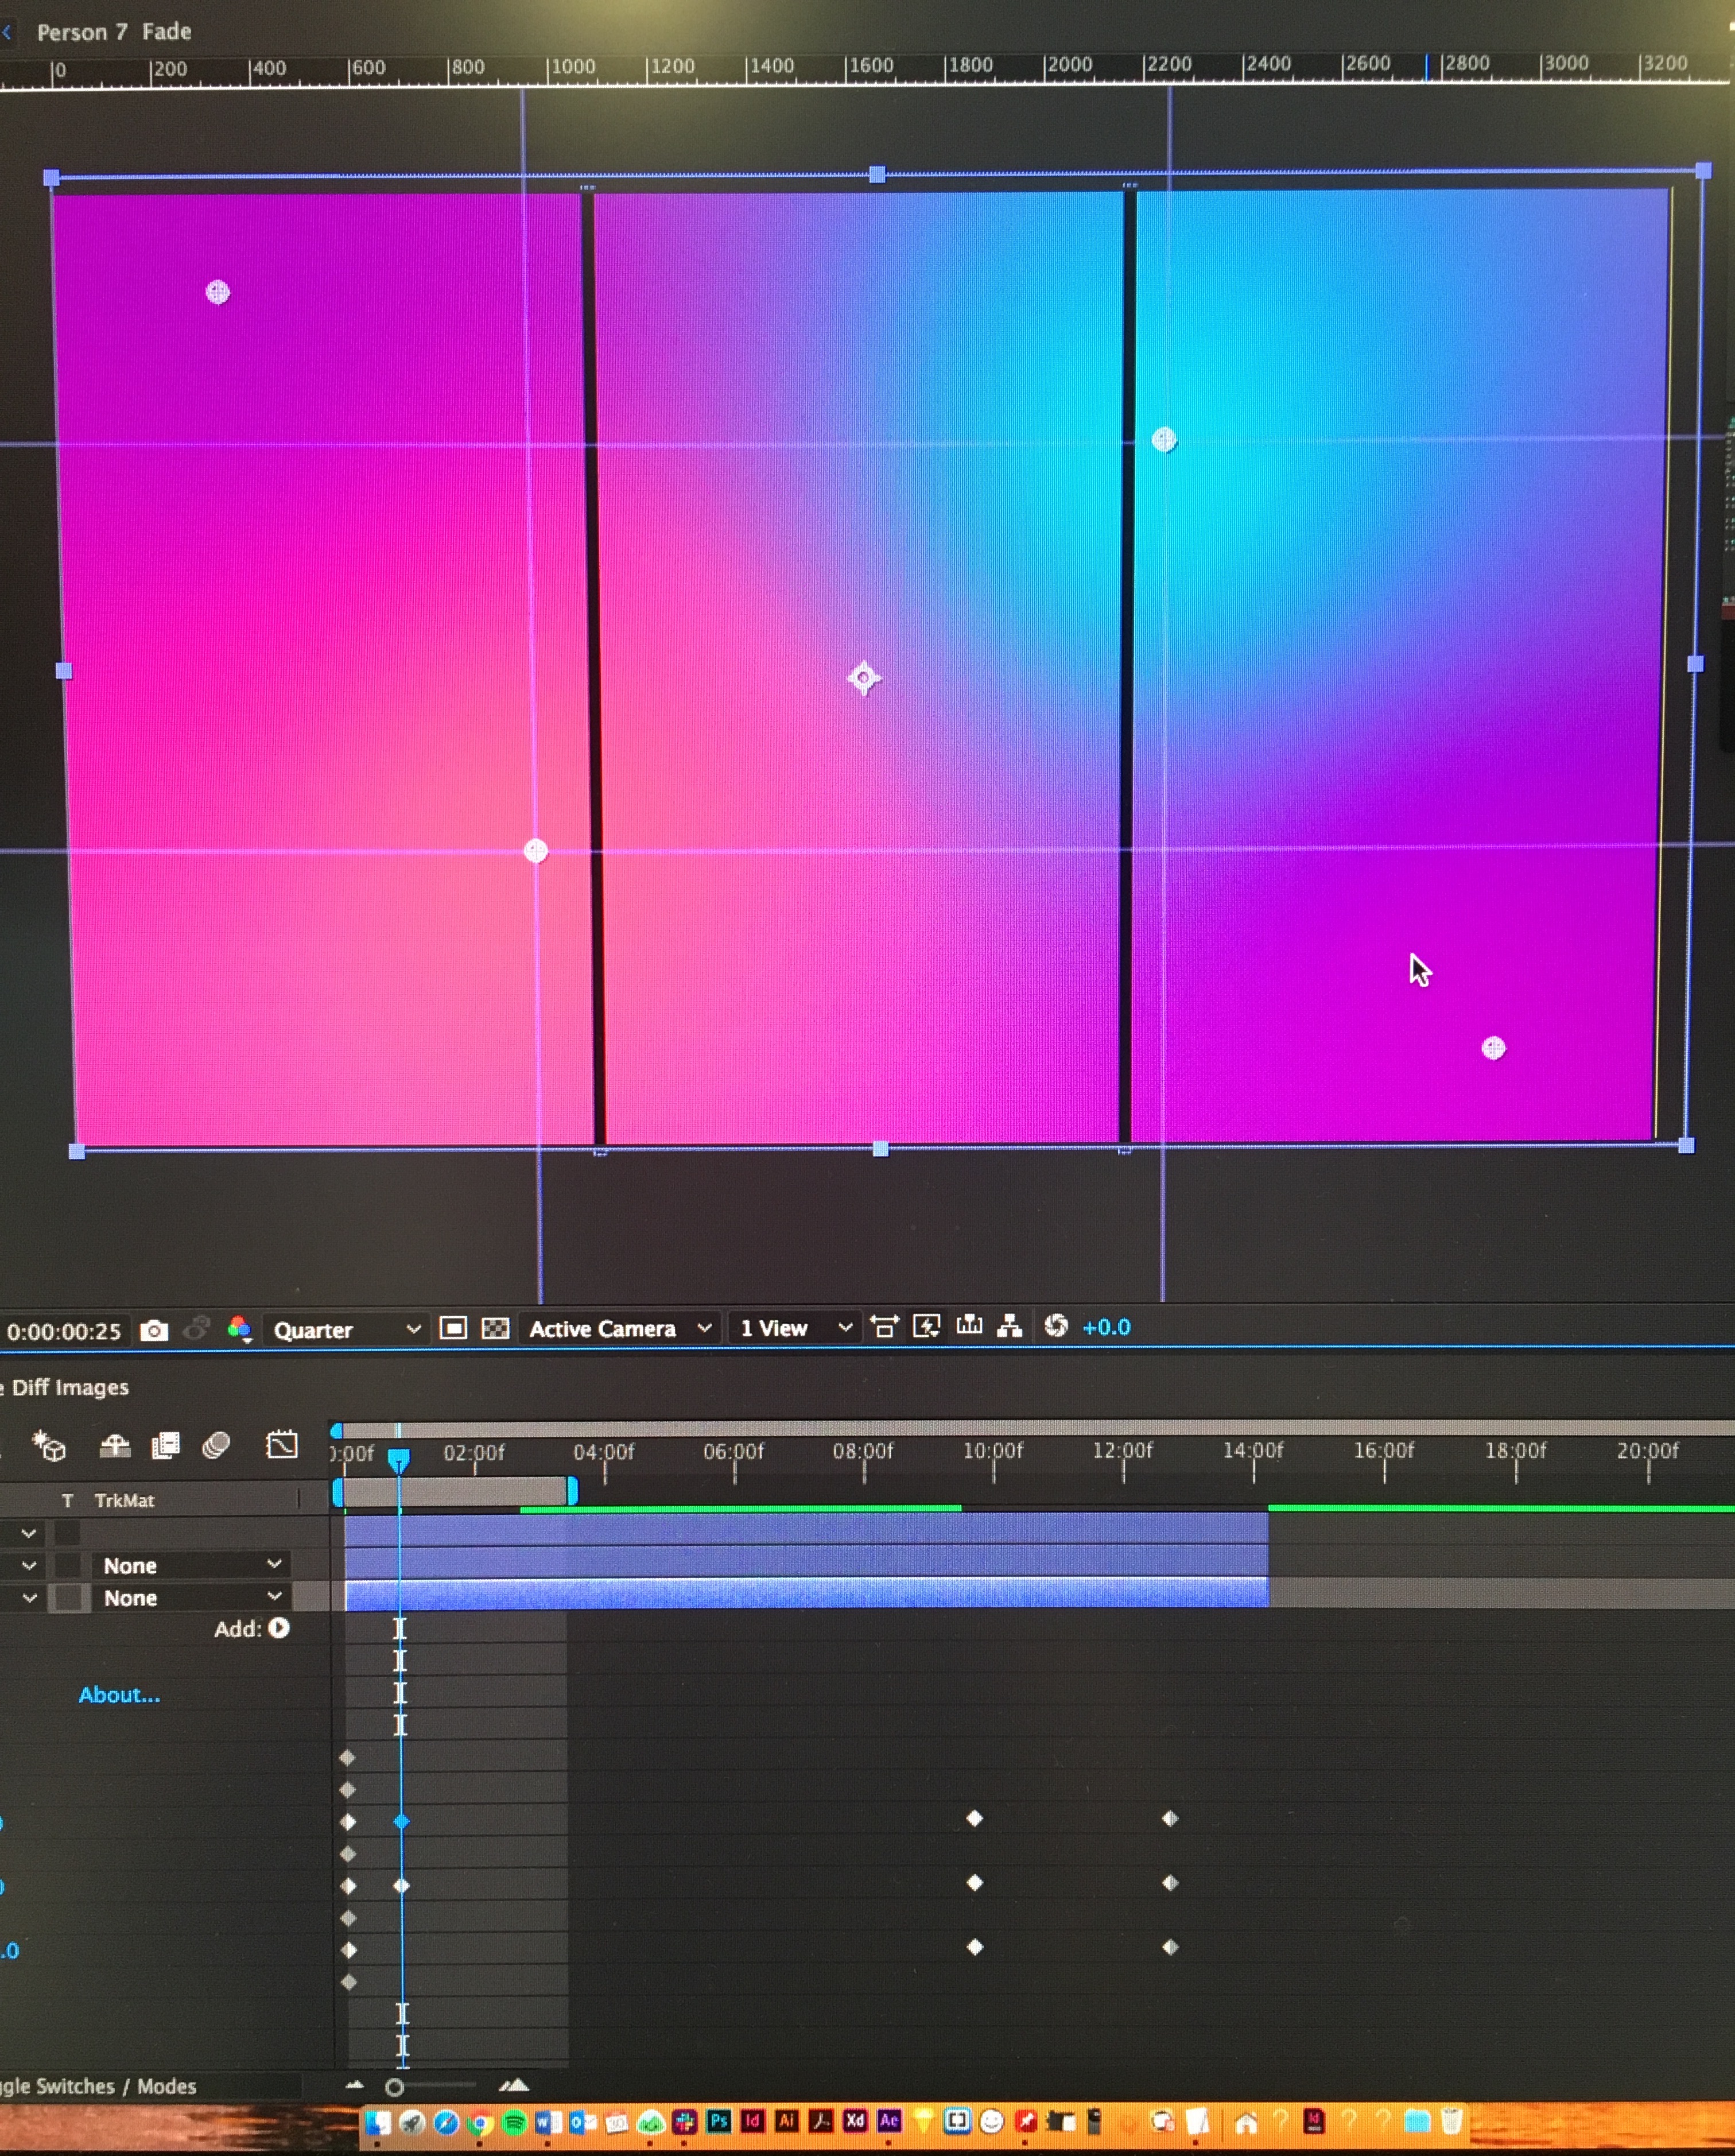This screenshot has height=2156, width=1735.
Task: Open second layer's TrkMat None dropdown
Action: (191, 1565)
